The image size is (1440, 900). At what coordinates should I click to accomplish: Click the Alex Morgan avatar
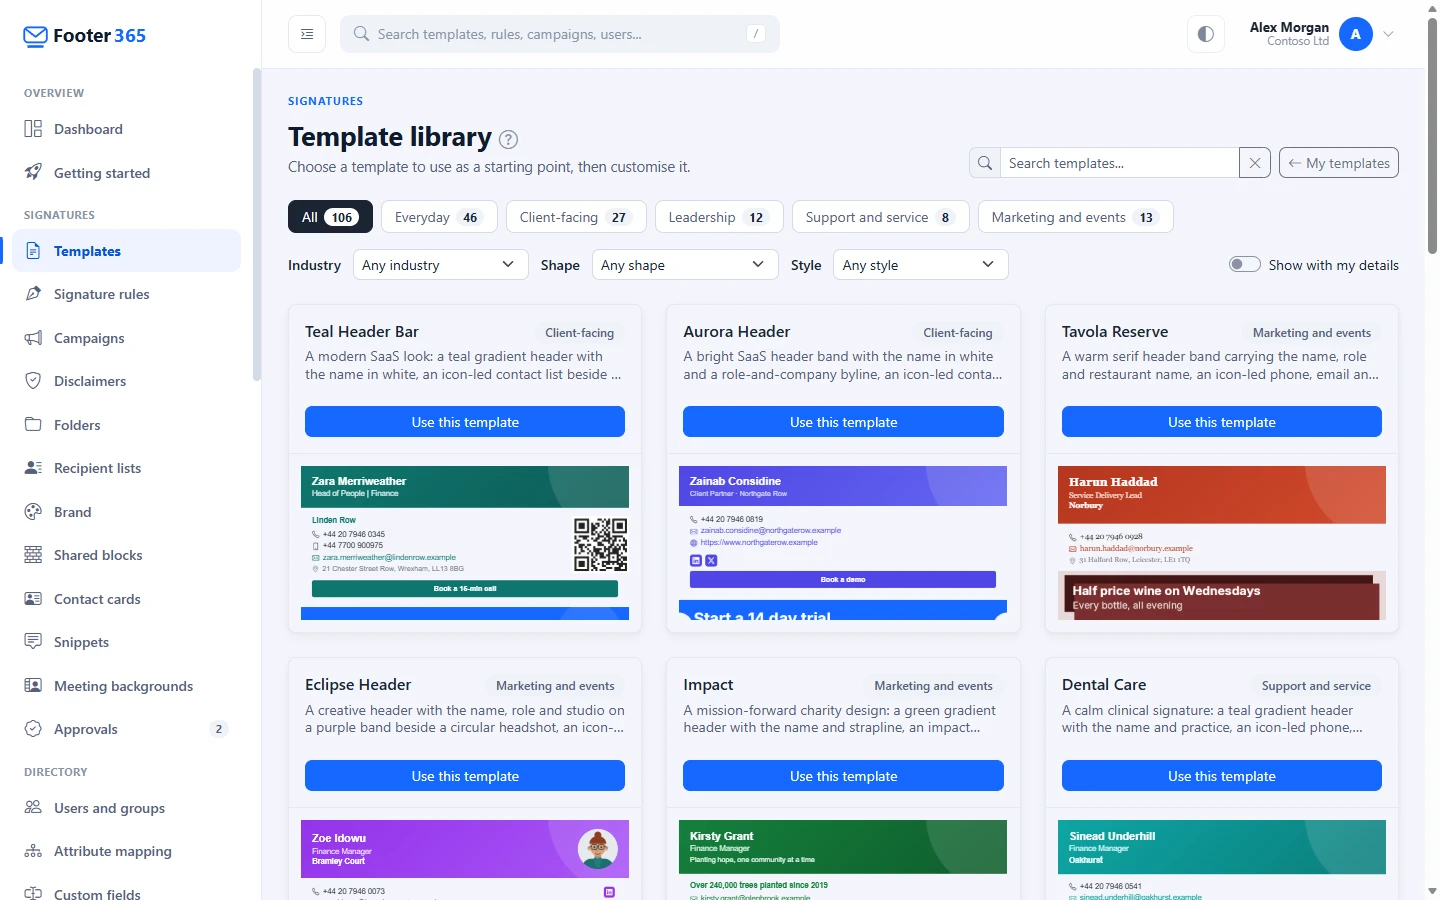(x=1356, y=34)
